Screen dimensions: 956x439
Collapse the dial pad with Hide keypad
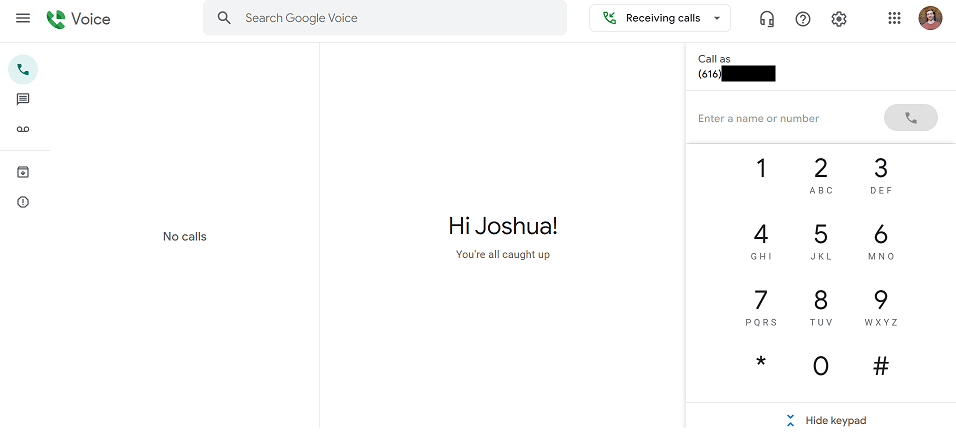pos(825,421)
